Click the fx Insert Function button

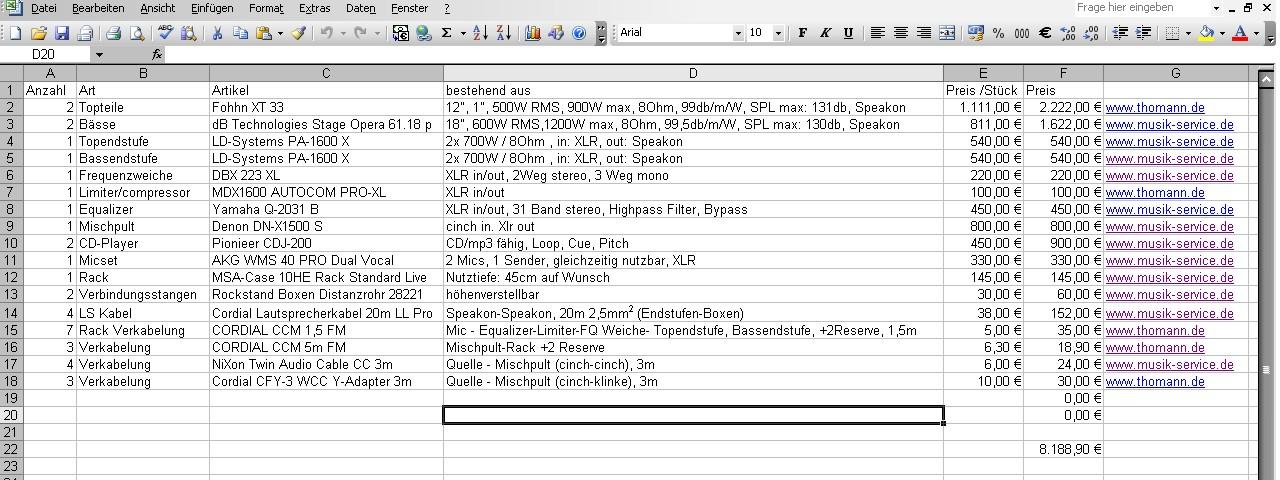157,54
